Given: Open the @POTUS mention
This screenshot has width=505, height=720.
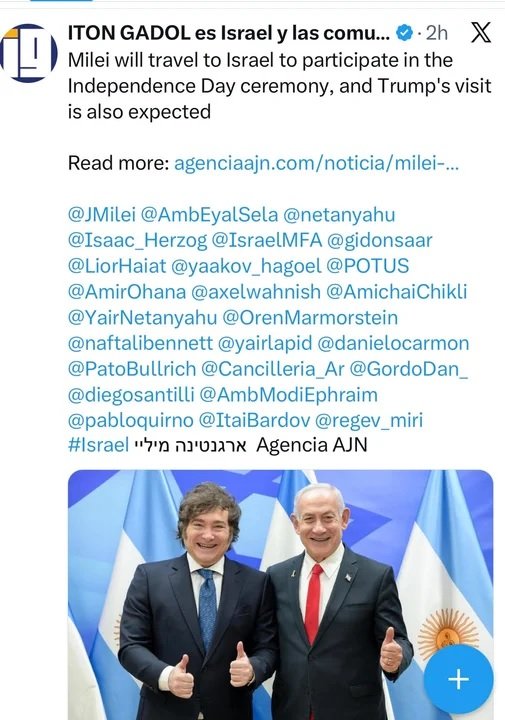Looking at the screenshot, I should [x=367, y=266].
